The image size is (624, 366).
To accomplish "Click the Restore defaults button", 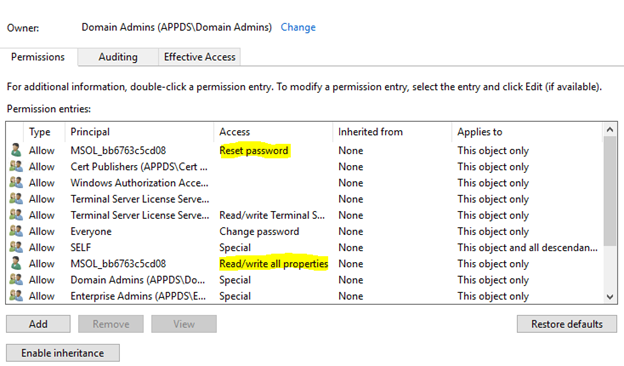I will point(567,324).
